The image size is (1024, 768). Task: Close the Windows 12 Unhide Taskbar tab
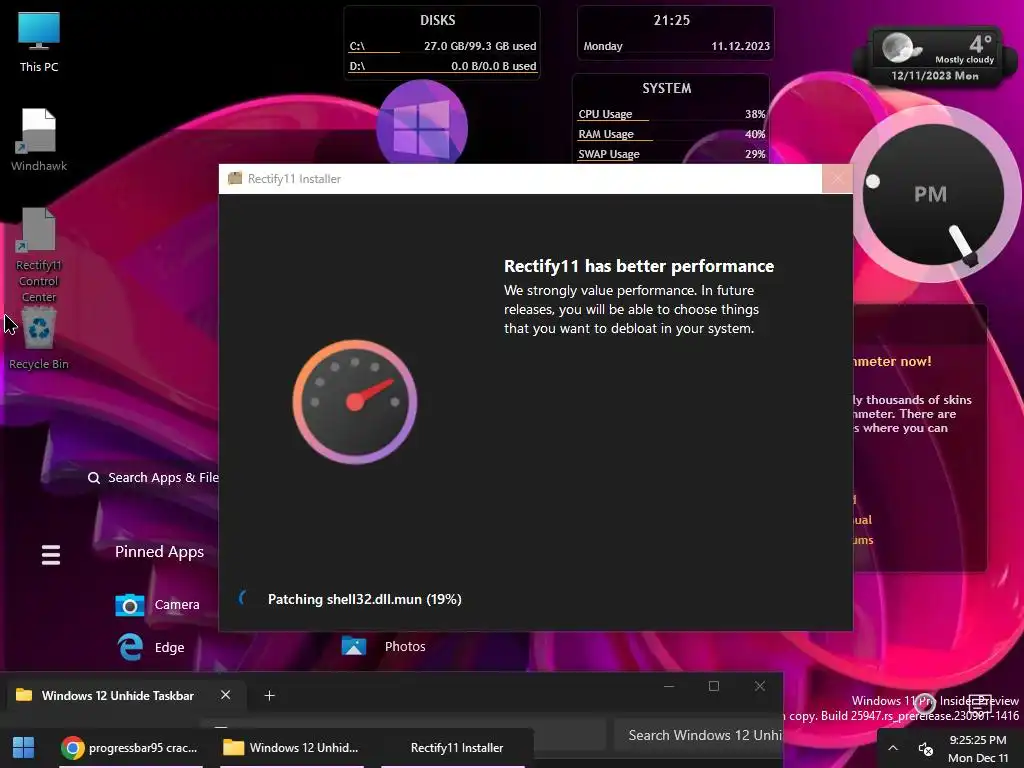point(225,695)
